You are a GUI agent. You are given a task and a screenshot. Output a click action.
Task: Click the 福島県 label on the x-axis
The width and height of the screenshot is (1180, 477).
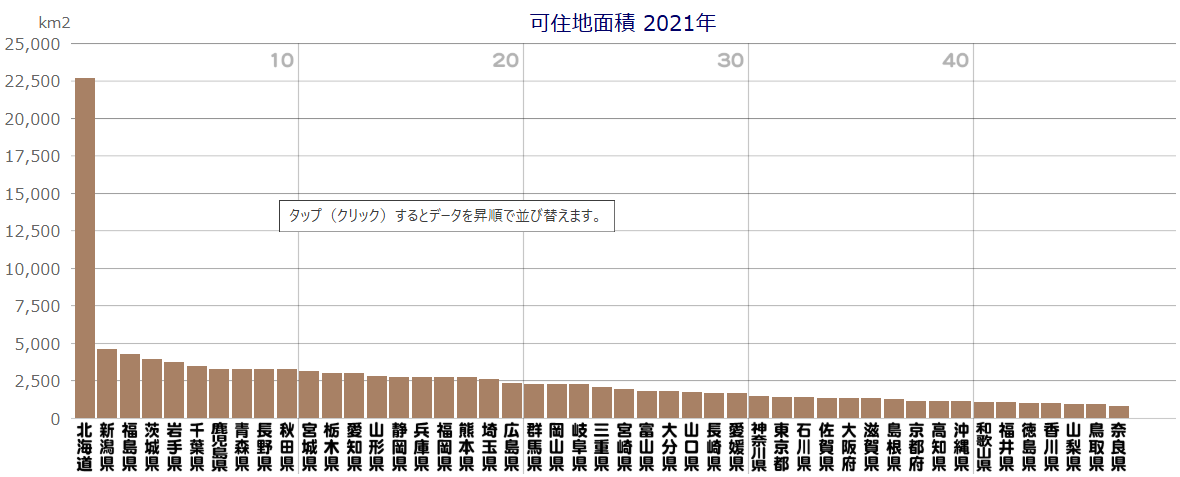pyautogui.click(x=130, y=447)
